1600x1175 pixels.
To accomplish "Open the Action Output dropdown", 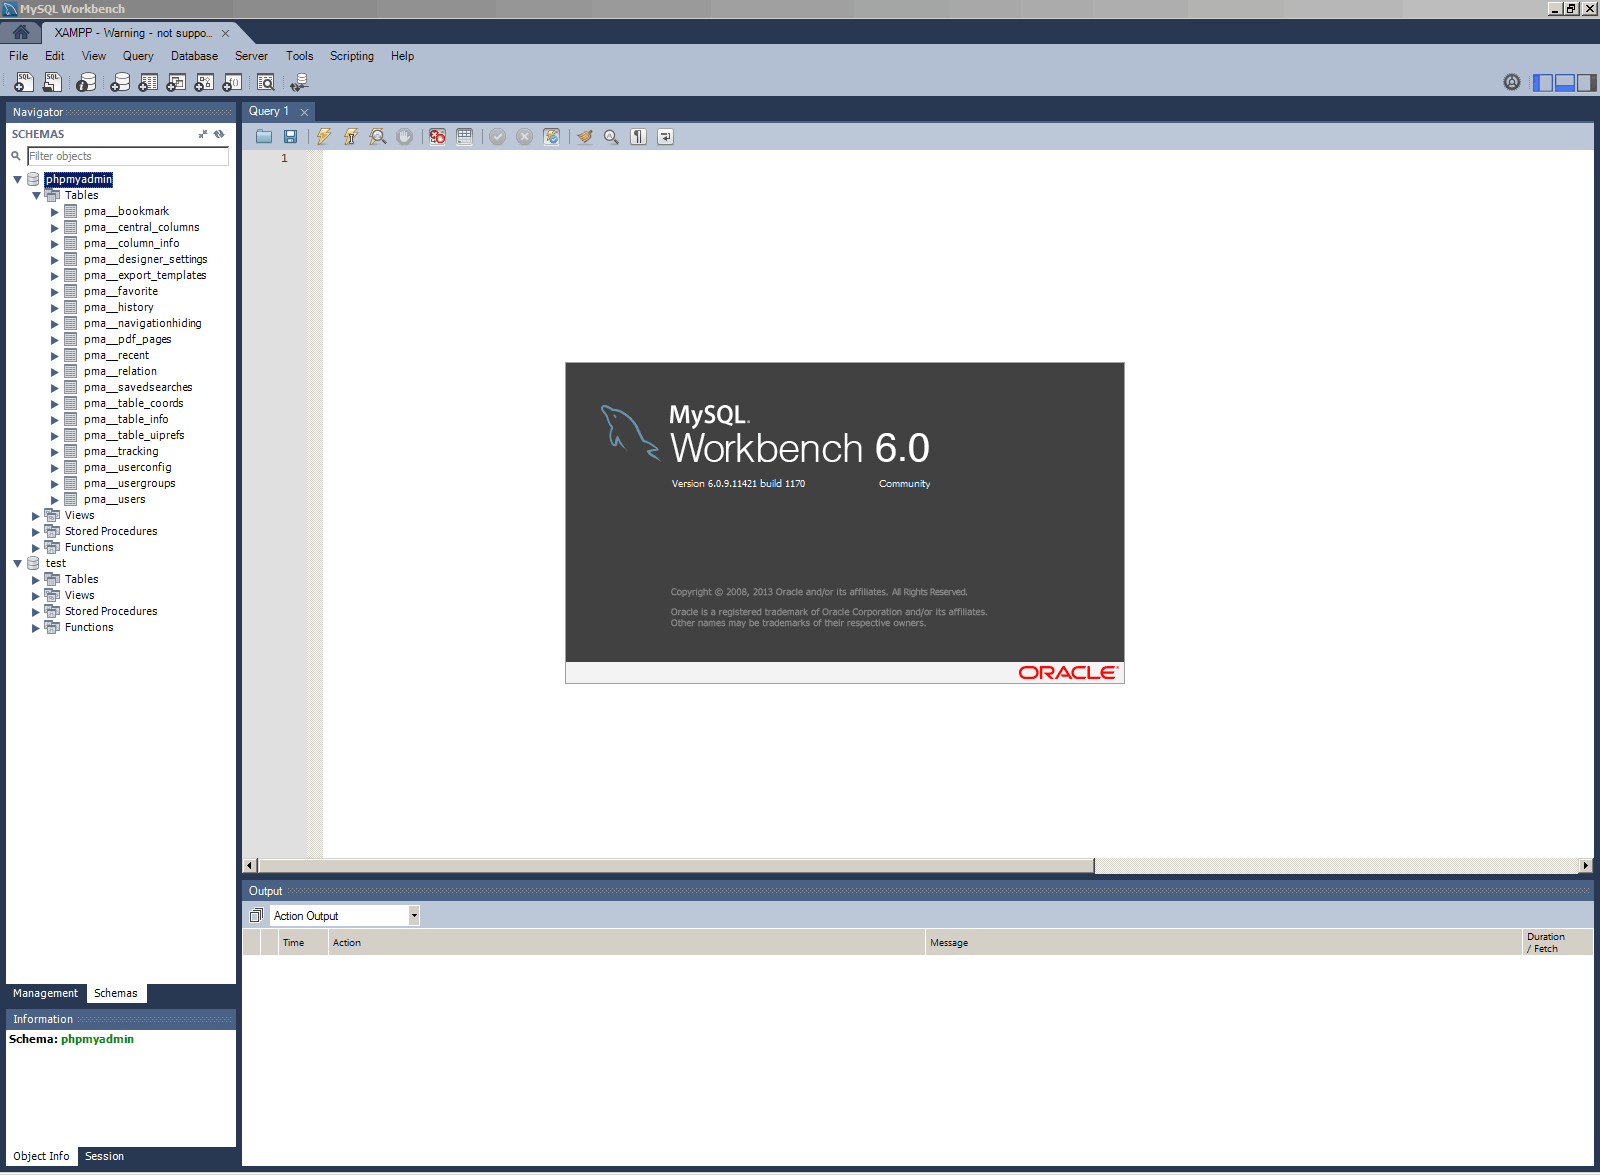I will click(x=414, y=915).
